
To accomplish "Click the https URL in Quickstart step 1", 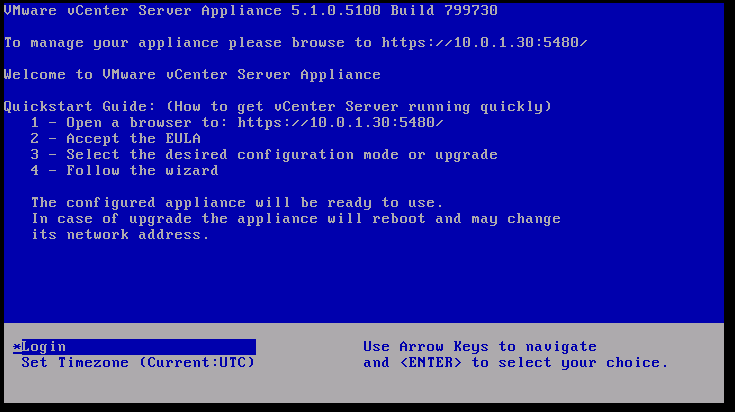I will (x=340, y=122).
